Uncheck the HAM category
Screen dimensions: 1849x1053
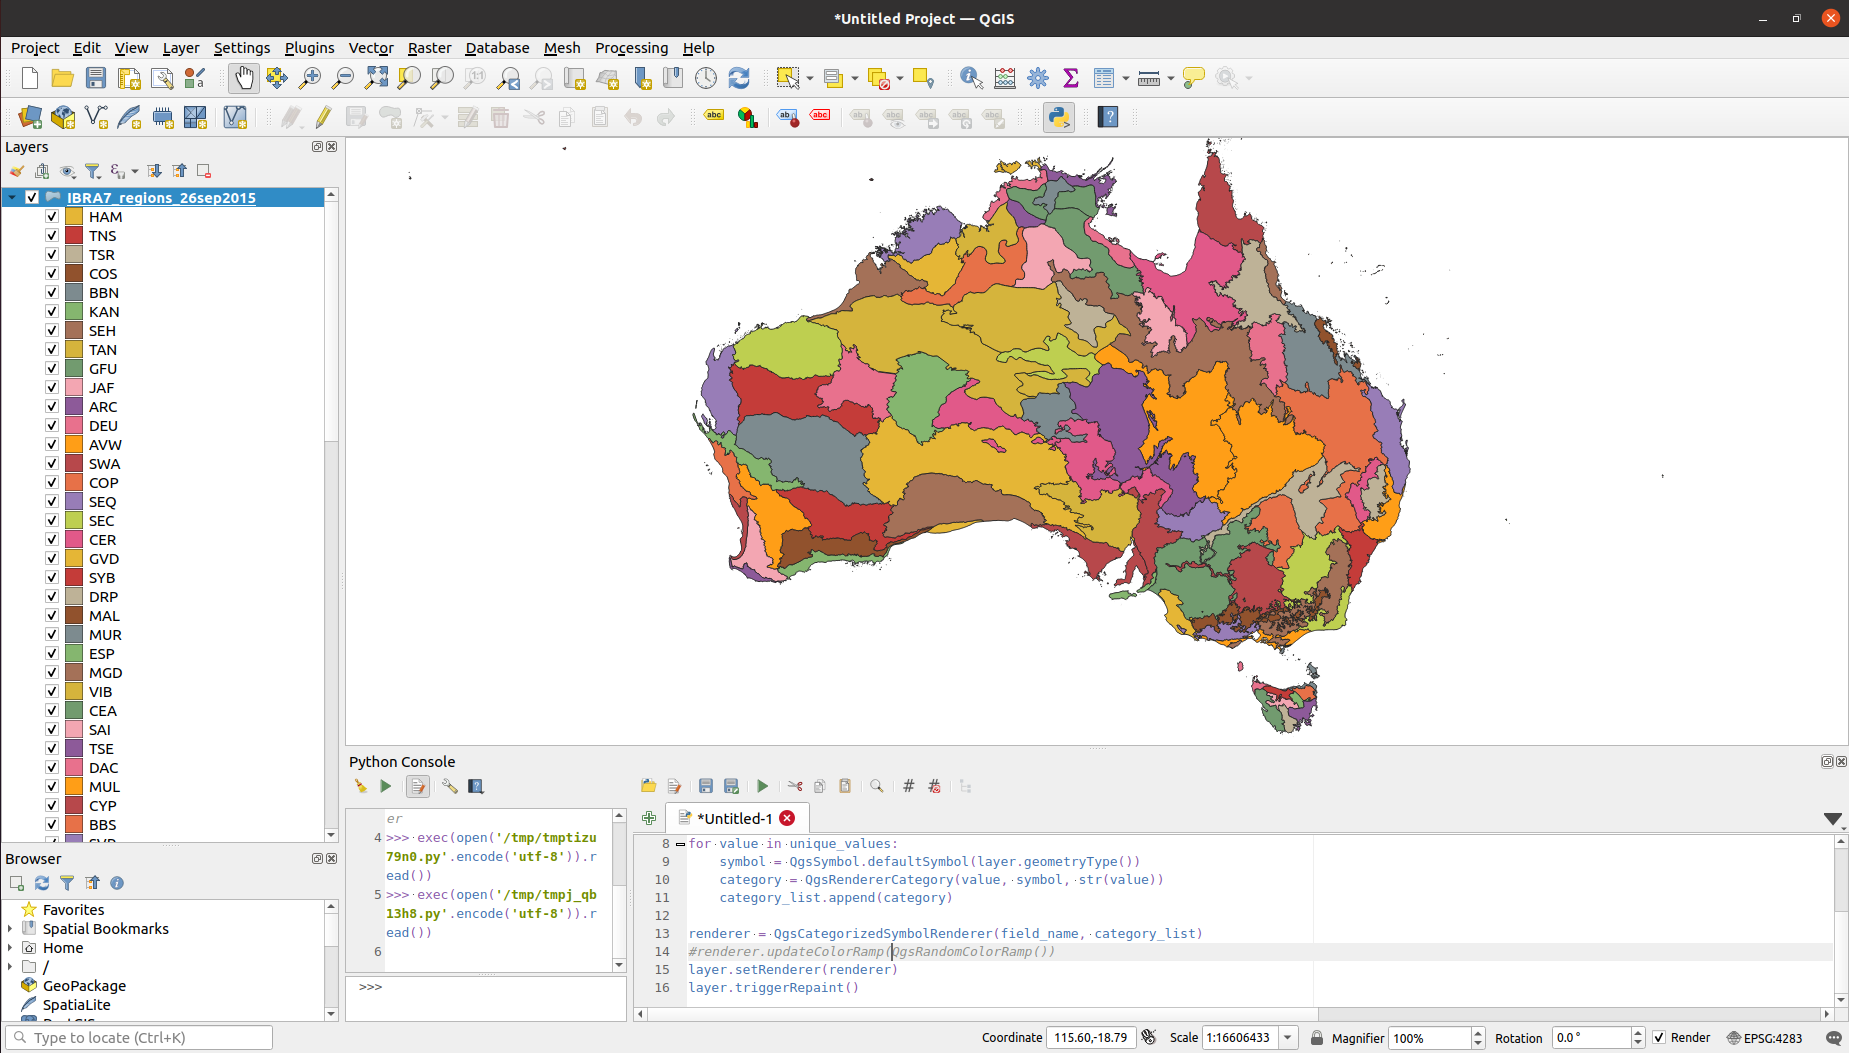pos(52,216)
